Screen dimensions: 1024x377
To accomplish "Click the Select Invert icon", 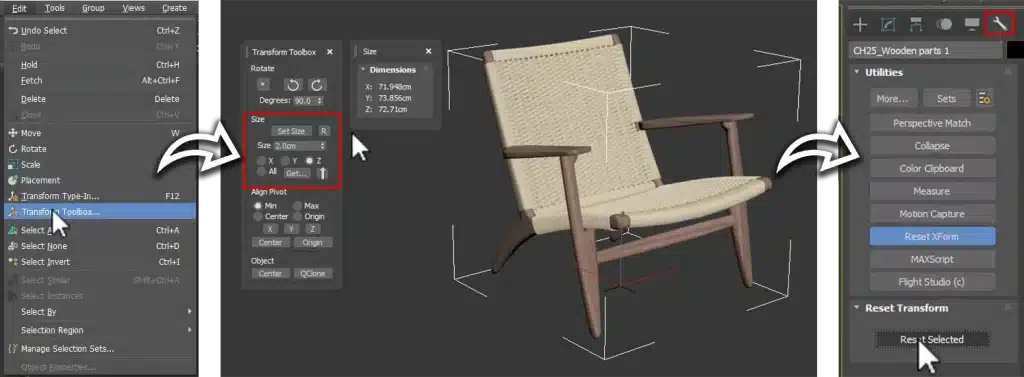I will 12,261.
